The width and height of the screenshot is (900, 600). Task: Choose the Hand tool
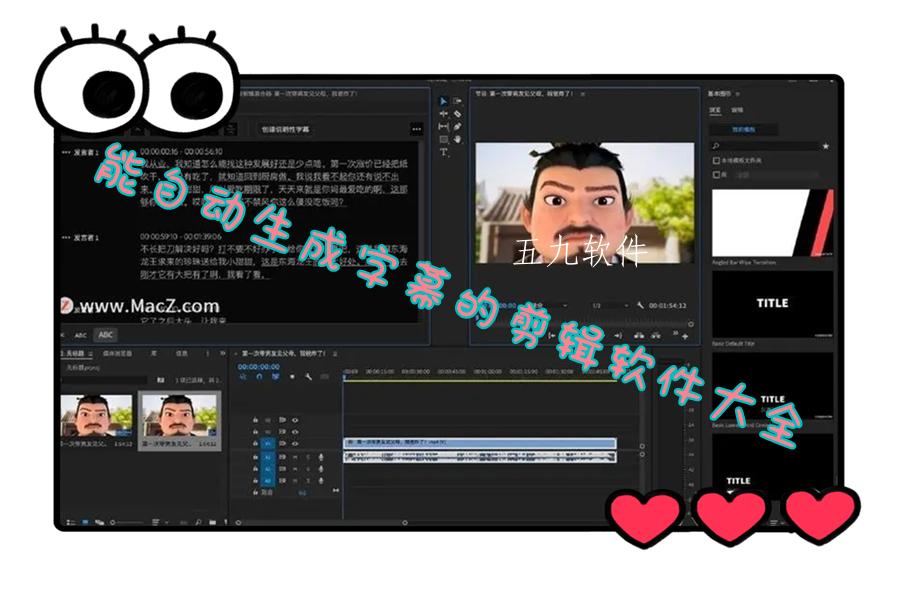pos(457,140)
